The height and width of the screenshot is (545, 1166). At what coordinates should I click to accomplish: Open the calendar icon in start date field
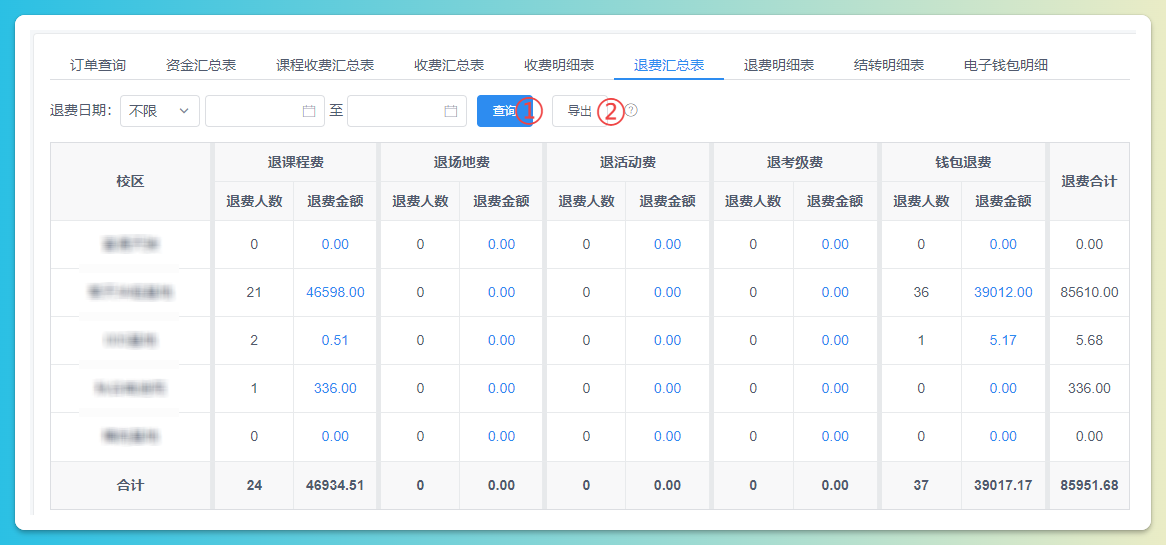point(309,111)
